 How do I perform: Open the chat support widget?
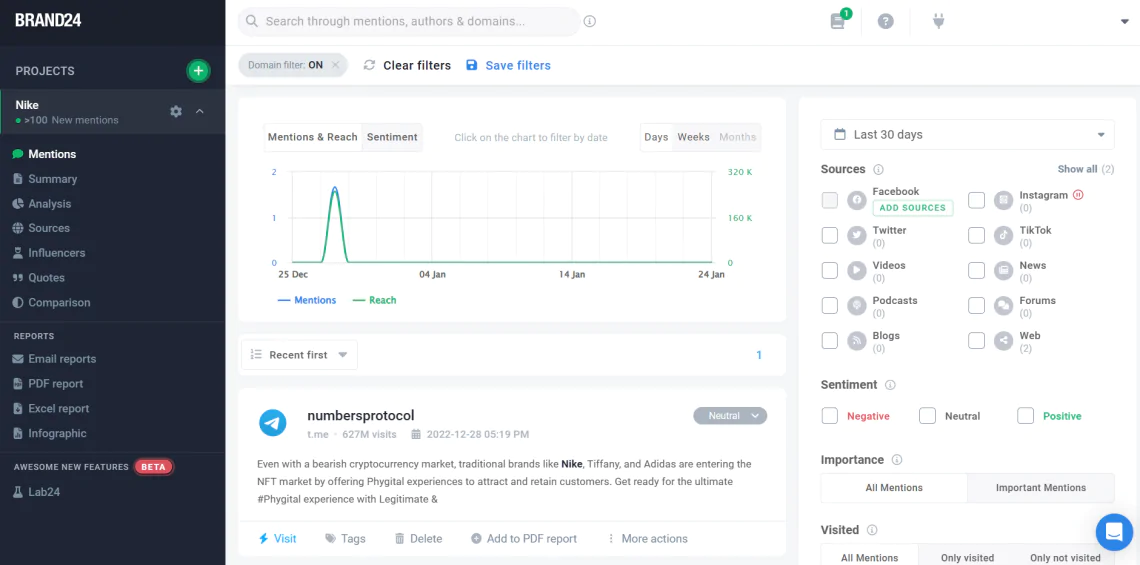point(1113,531)
